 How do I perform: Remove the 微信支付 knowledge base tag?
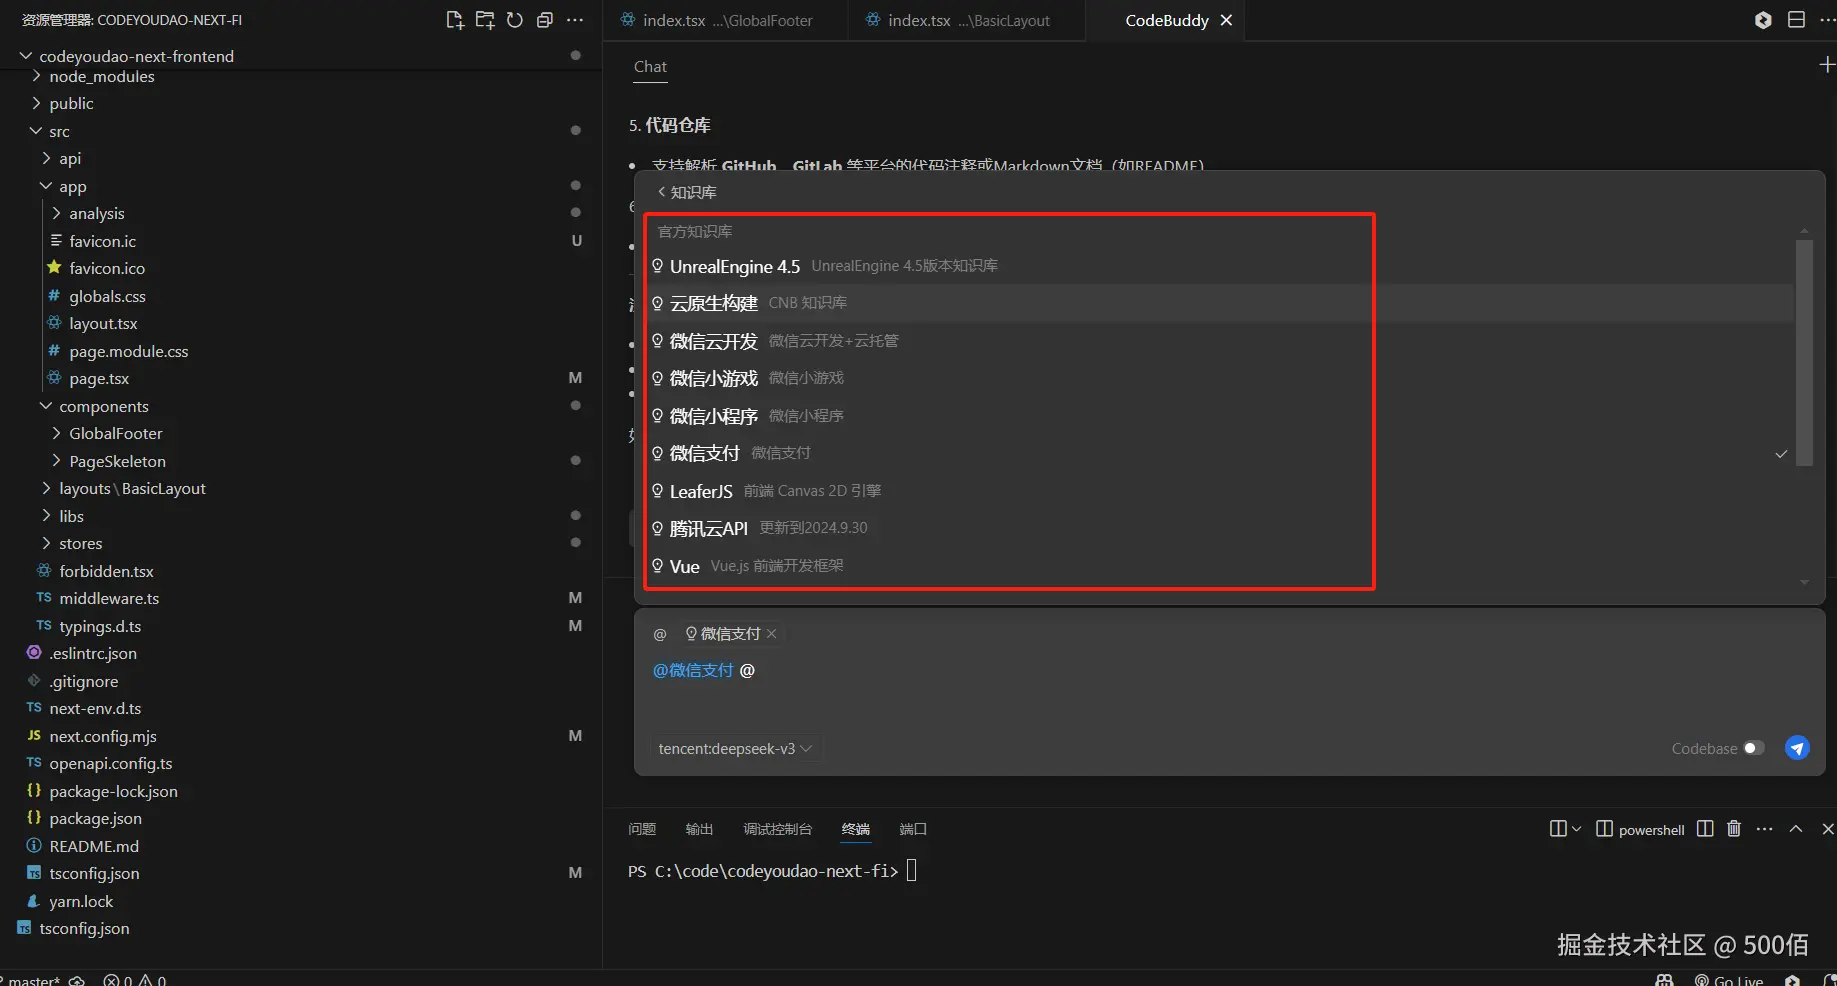pos(771,634)
